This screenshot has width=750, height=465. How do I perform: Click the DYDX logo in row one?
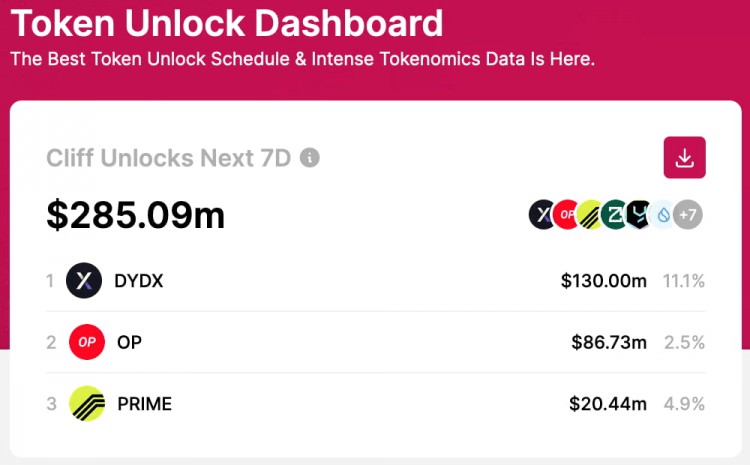(84, 280)
